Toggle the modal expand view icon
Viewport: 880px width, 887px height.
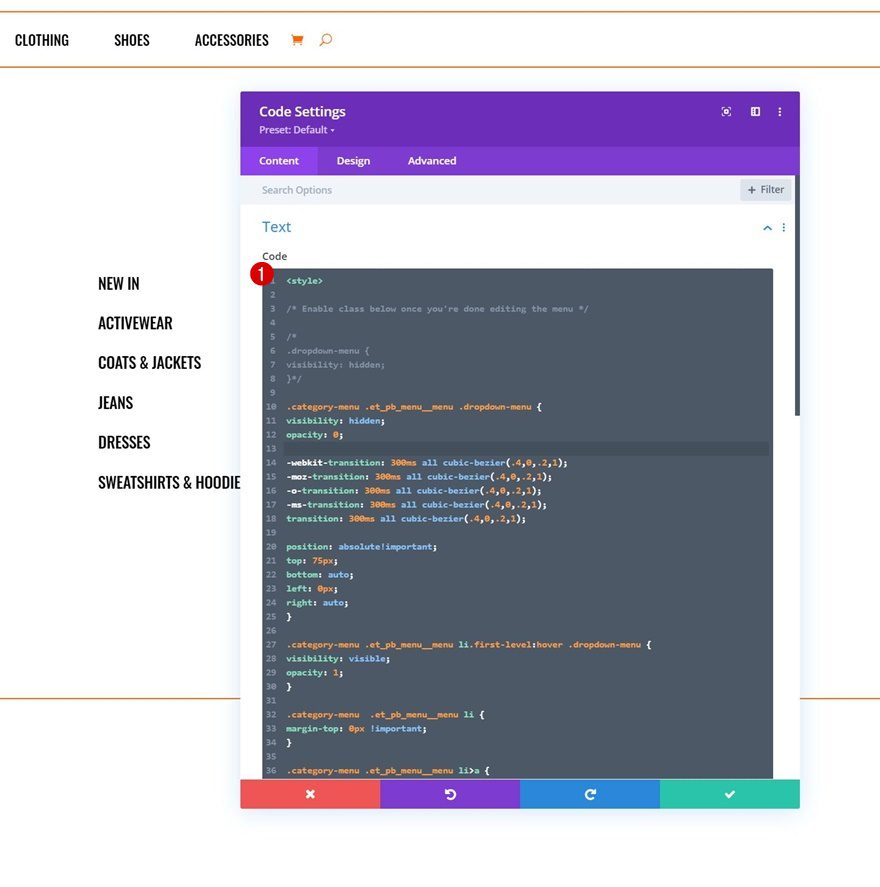pyautogui.click(x=755, y=112)
